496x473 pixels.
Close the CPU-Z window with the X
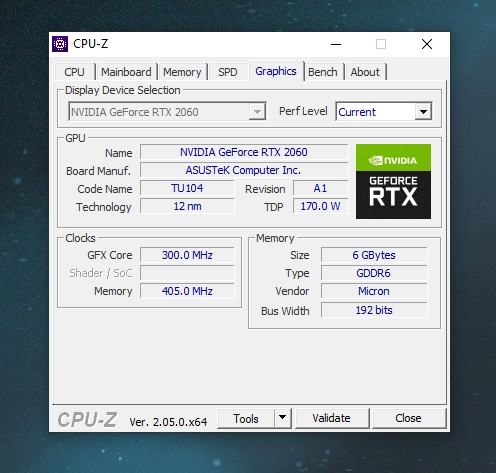click(427, 44)
